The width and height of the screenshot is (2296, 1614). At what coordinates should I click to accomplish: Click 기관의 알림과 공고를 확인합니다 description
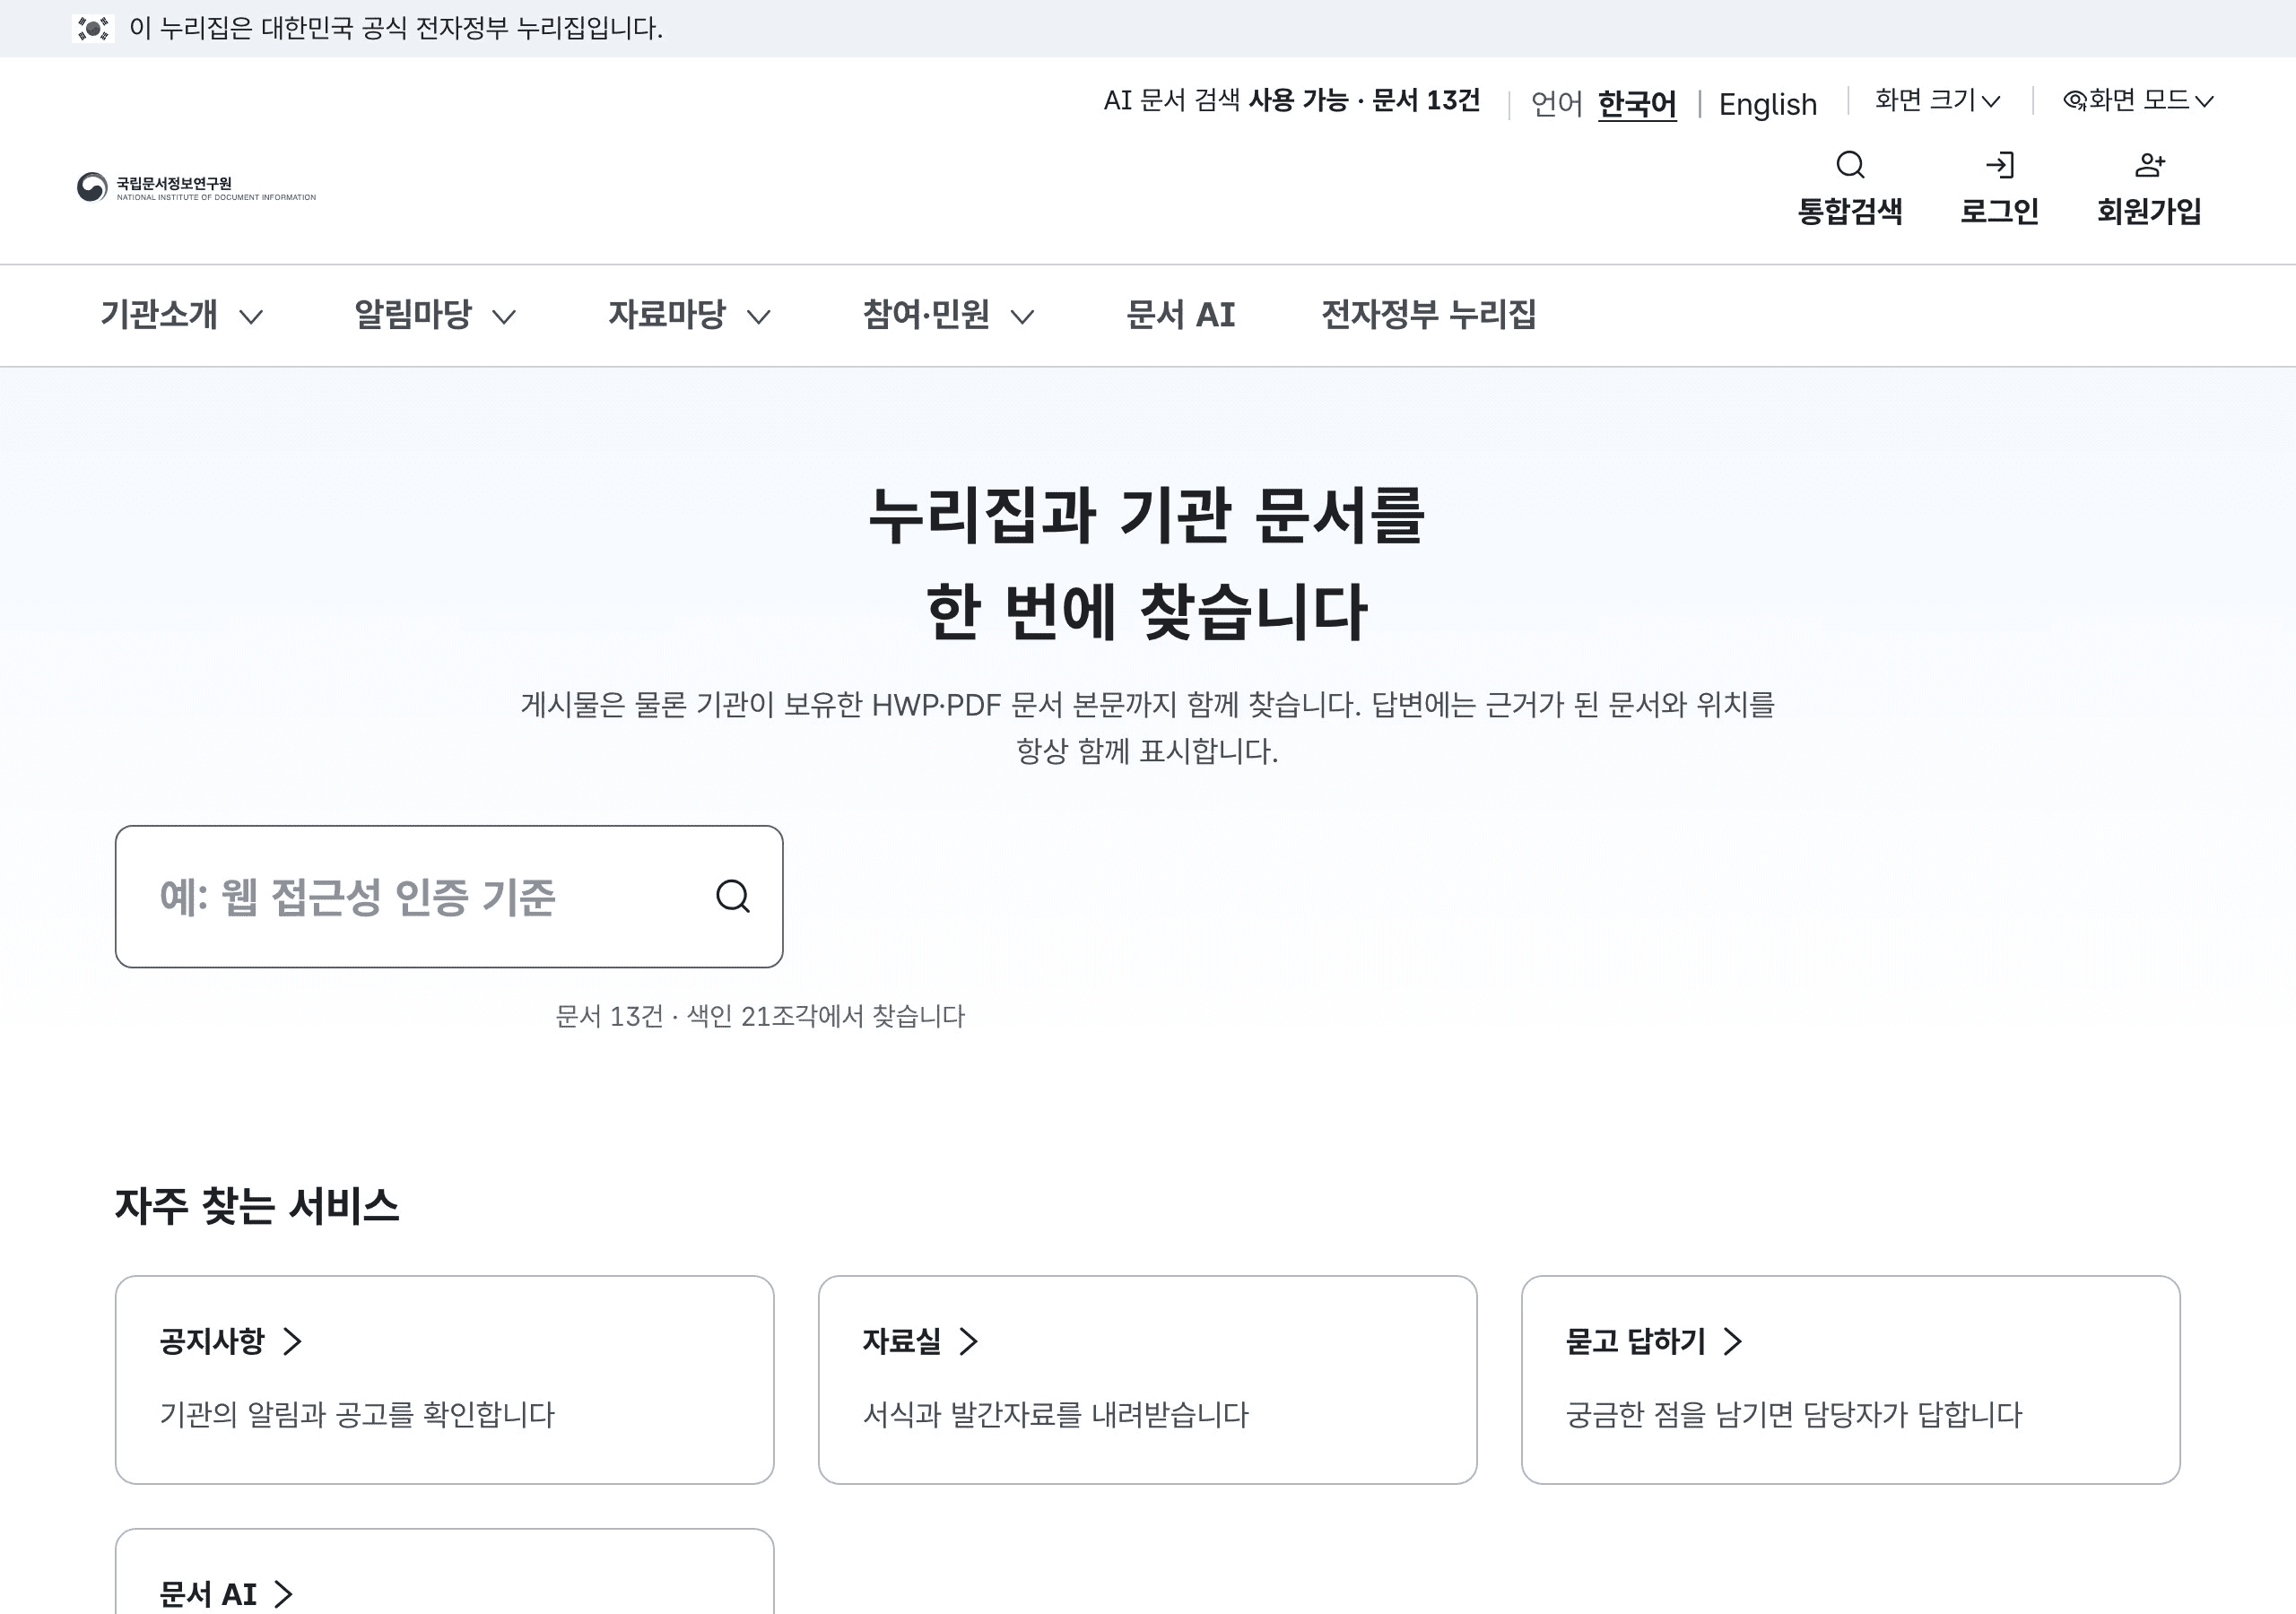click(x=357, y=1414)
